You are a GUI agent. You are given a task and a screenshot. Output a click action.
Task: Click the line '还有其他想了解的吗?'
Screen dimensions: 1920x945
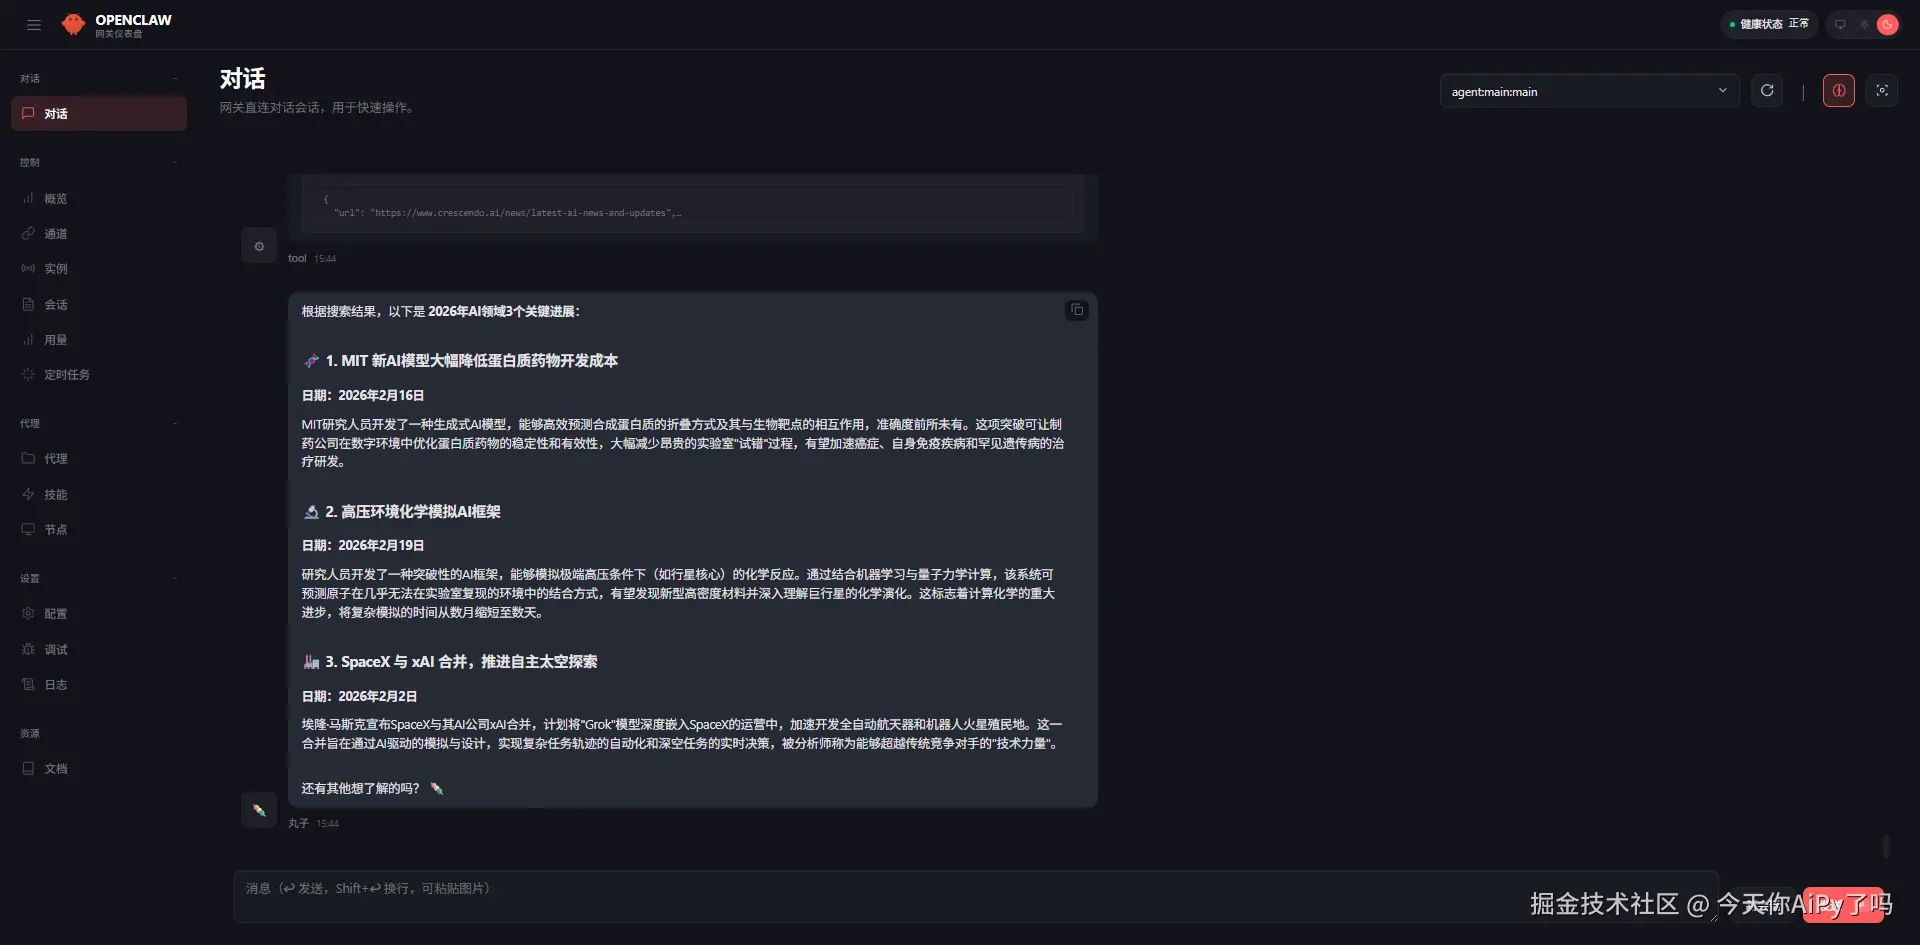(360, 789)
